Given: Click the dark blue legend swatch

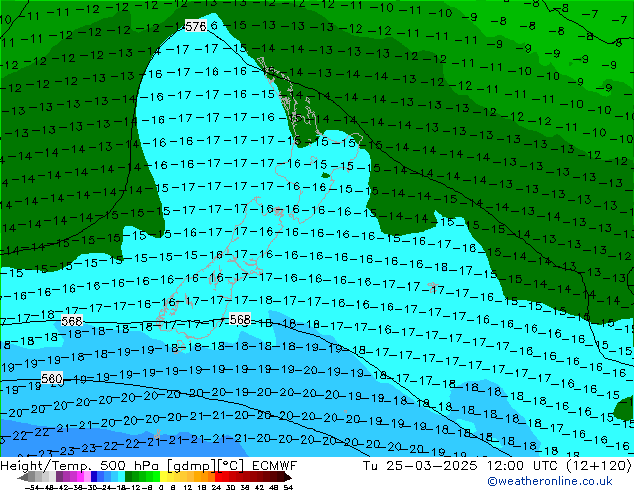Looking at the screenshot, I should coord(94,477).
